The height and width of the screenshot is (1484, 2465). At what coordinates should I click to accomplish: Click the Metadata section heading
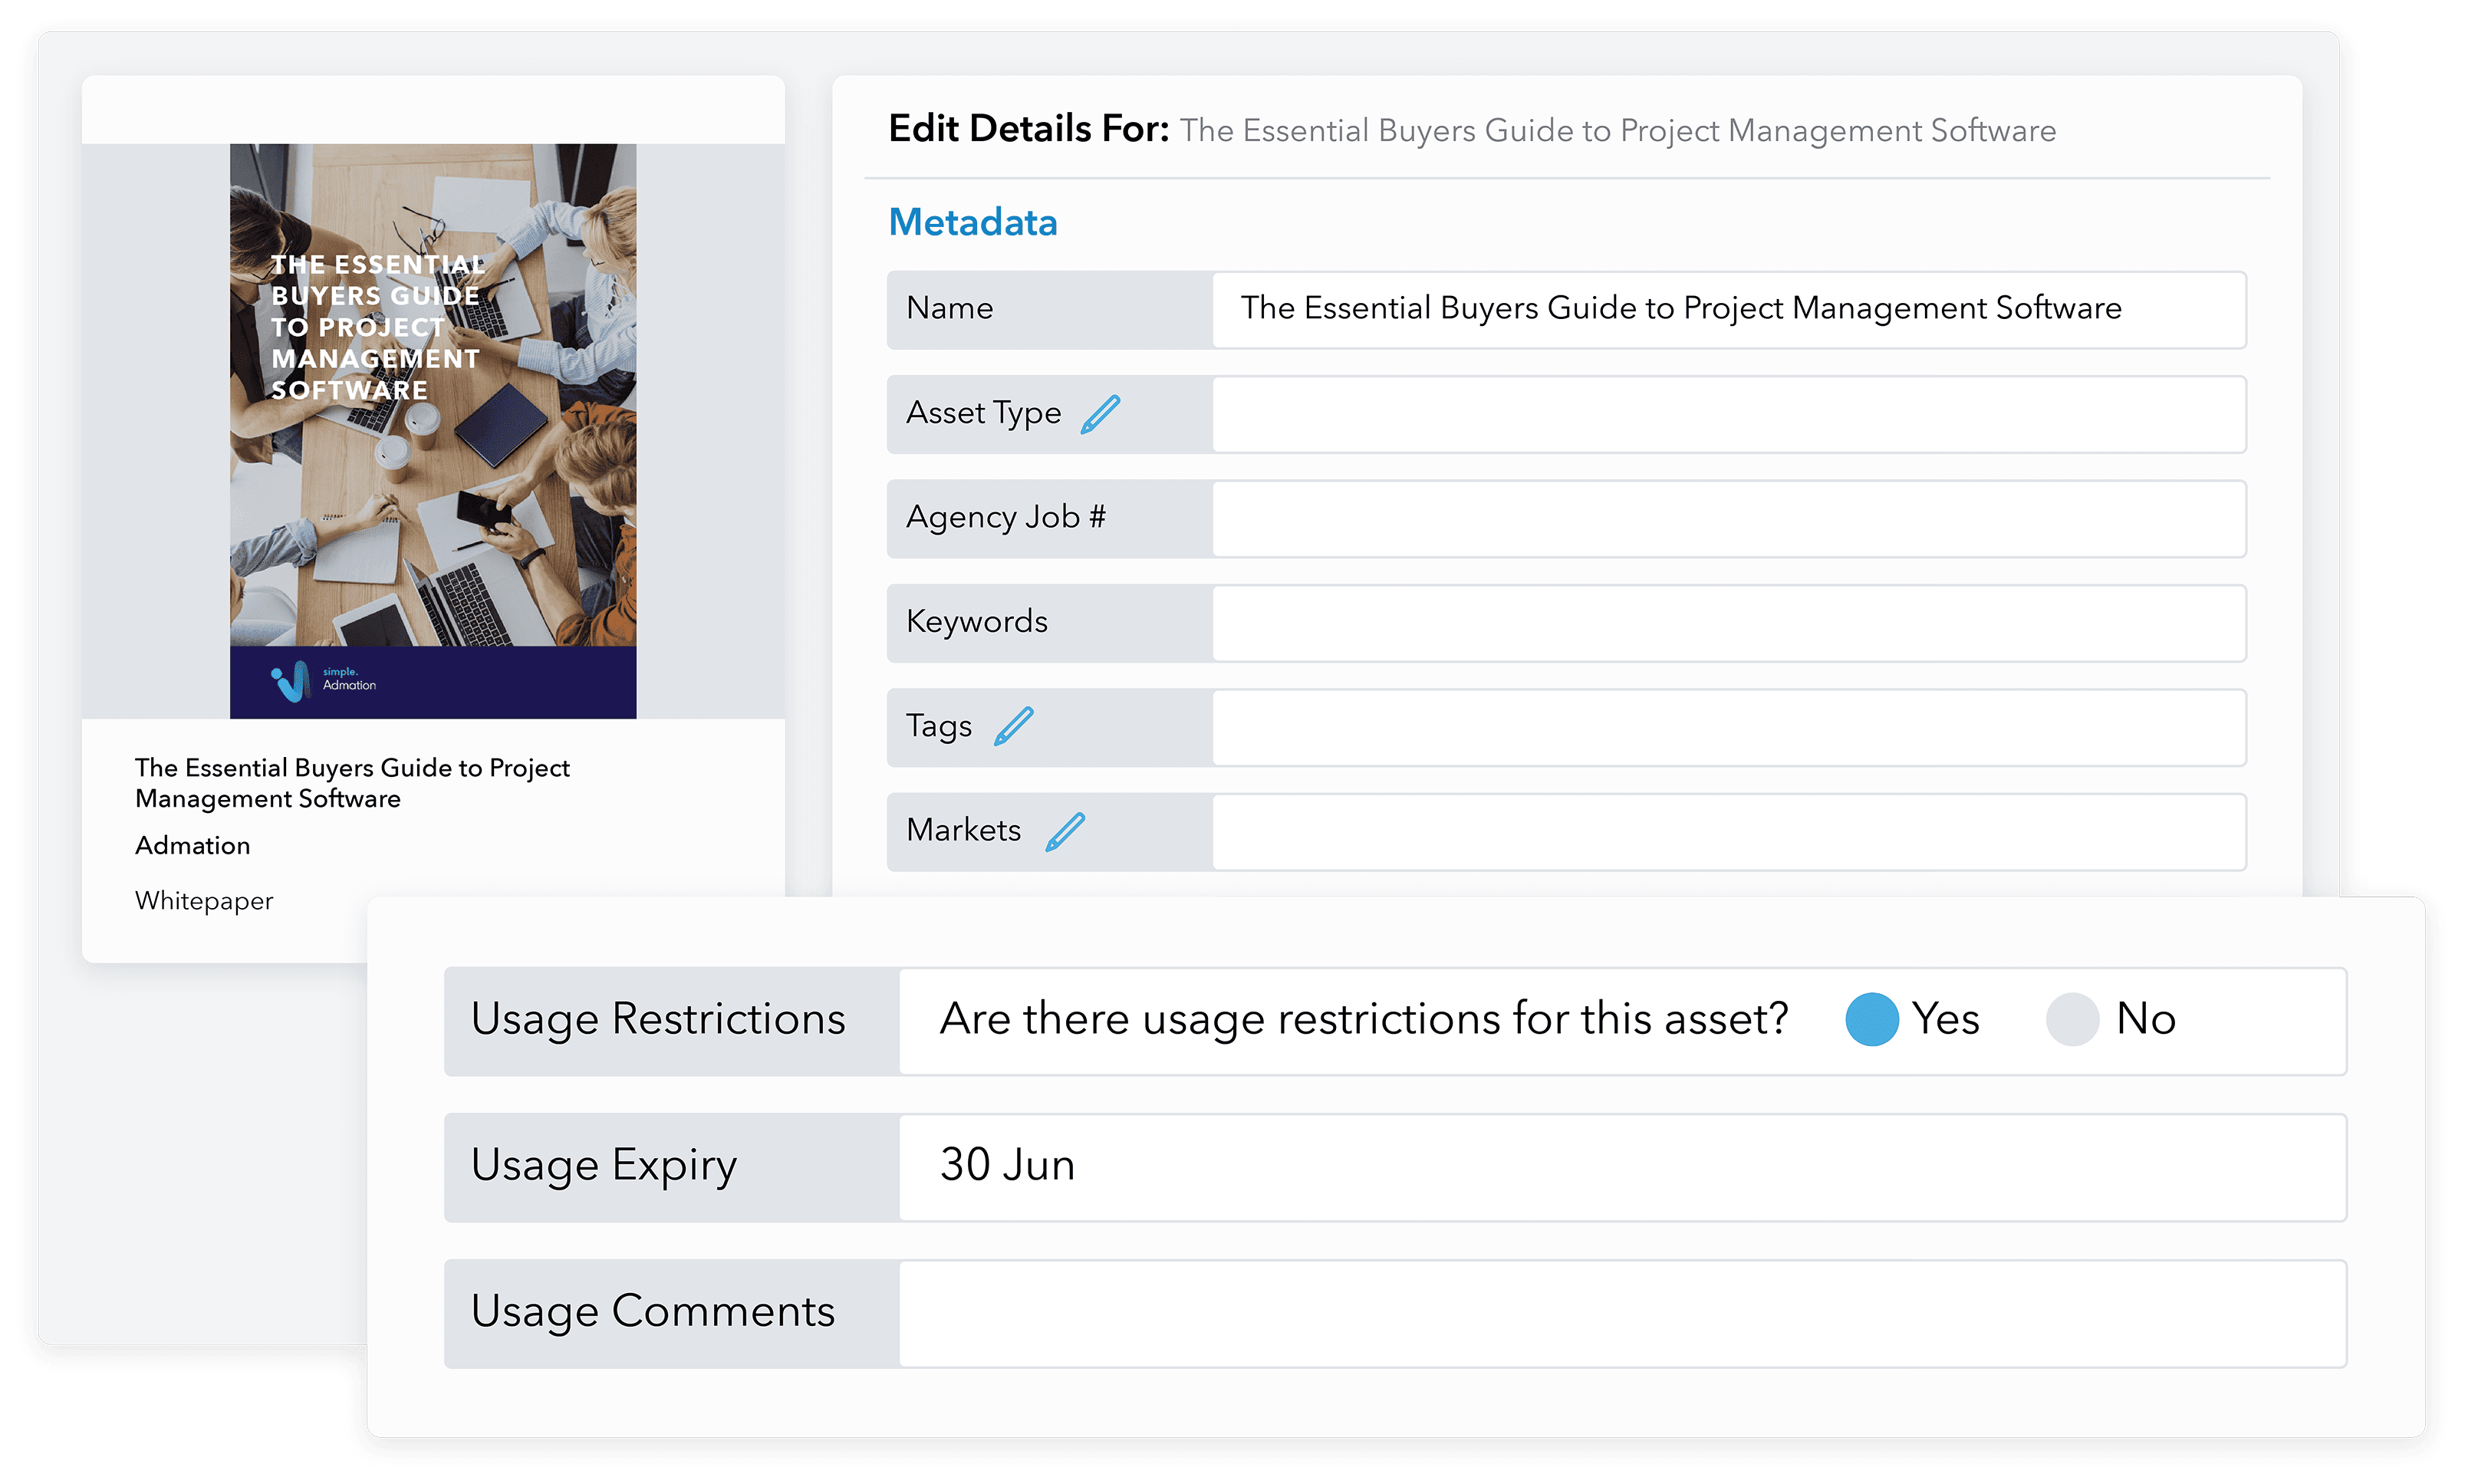click(972, 222)
